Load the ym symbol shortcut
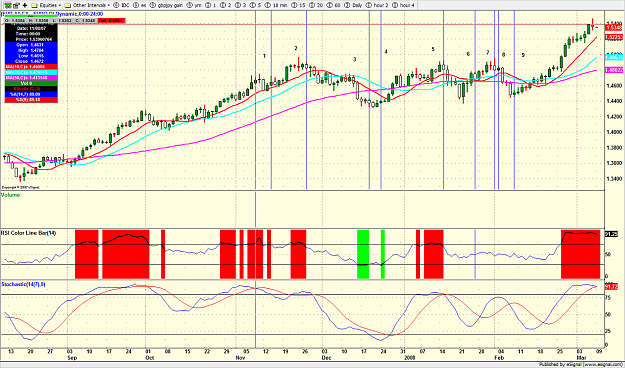The height and width of the screenshot is (368, 625). click(x=195, y=6)
